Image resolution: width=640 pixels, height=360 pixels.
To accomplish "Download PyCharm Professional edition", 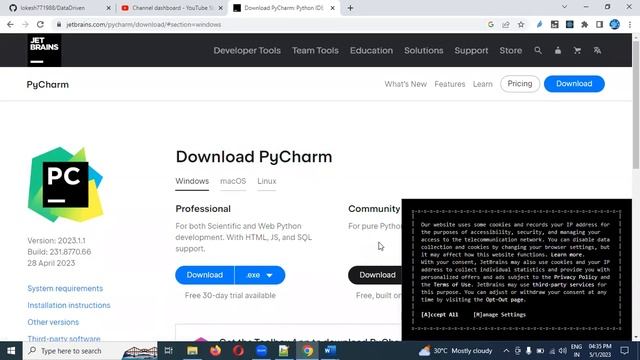I will click(x=205, y=275).
